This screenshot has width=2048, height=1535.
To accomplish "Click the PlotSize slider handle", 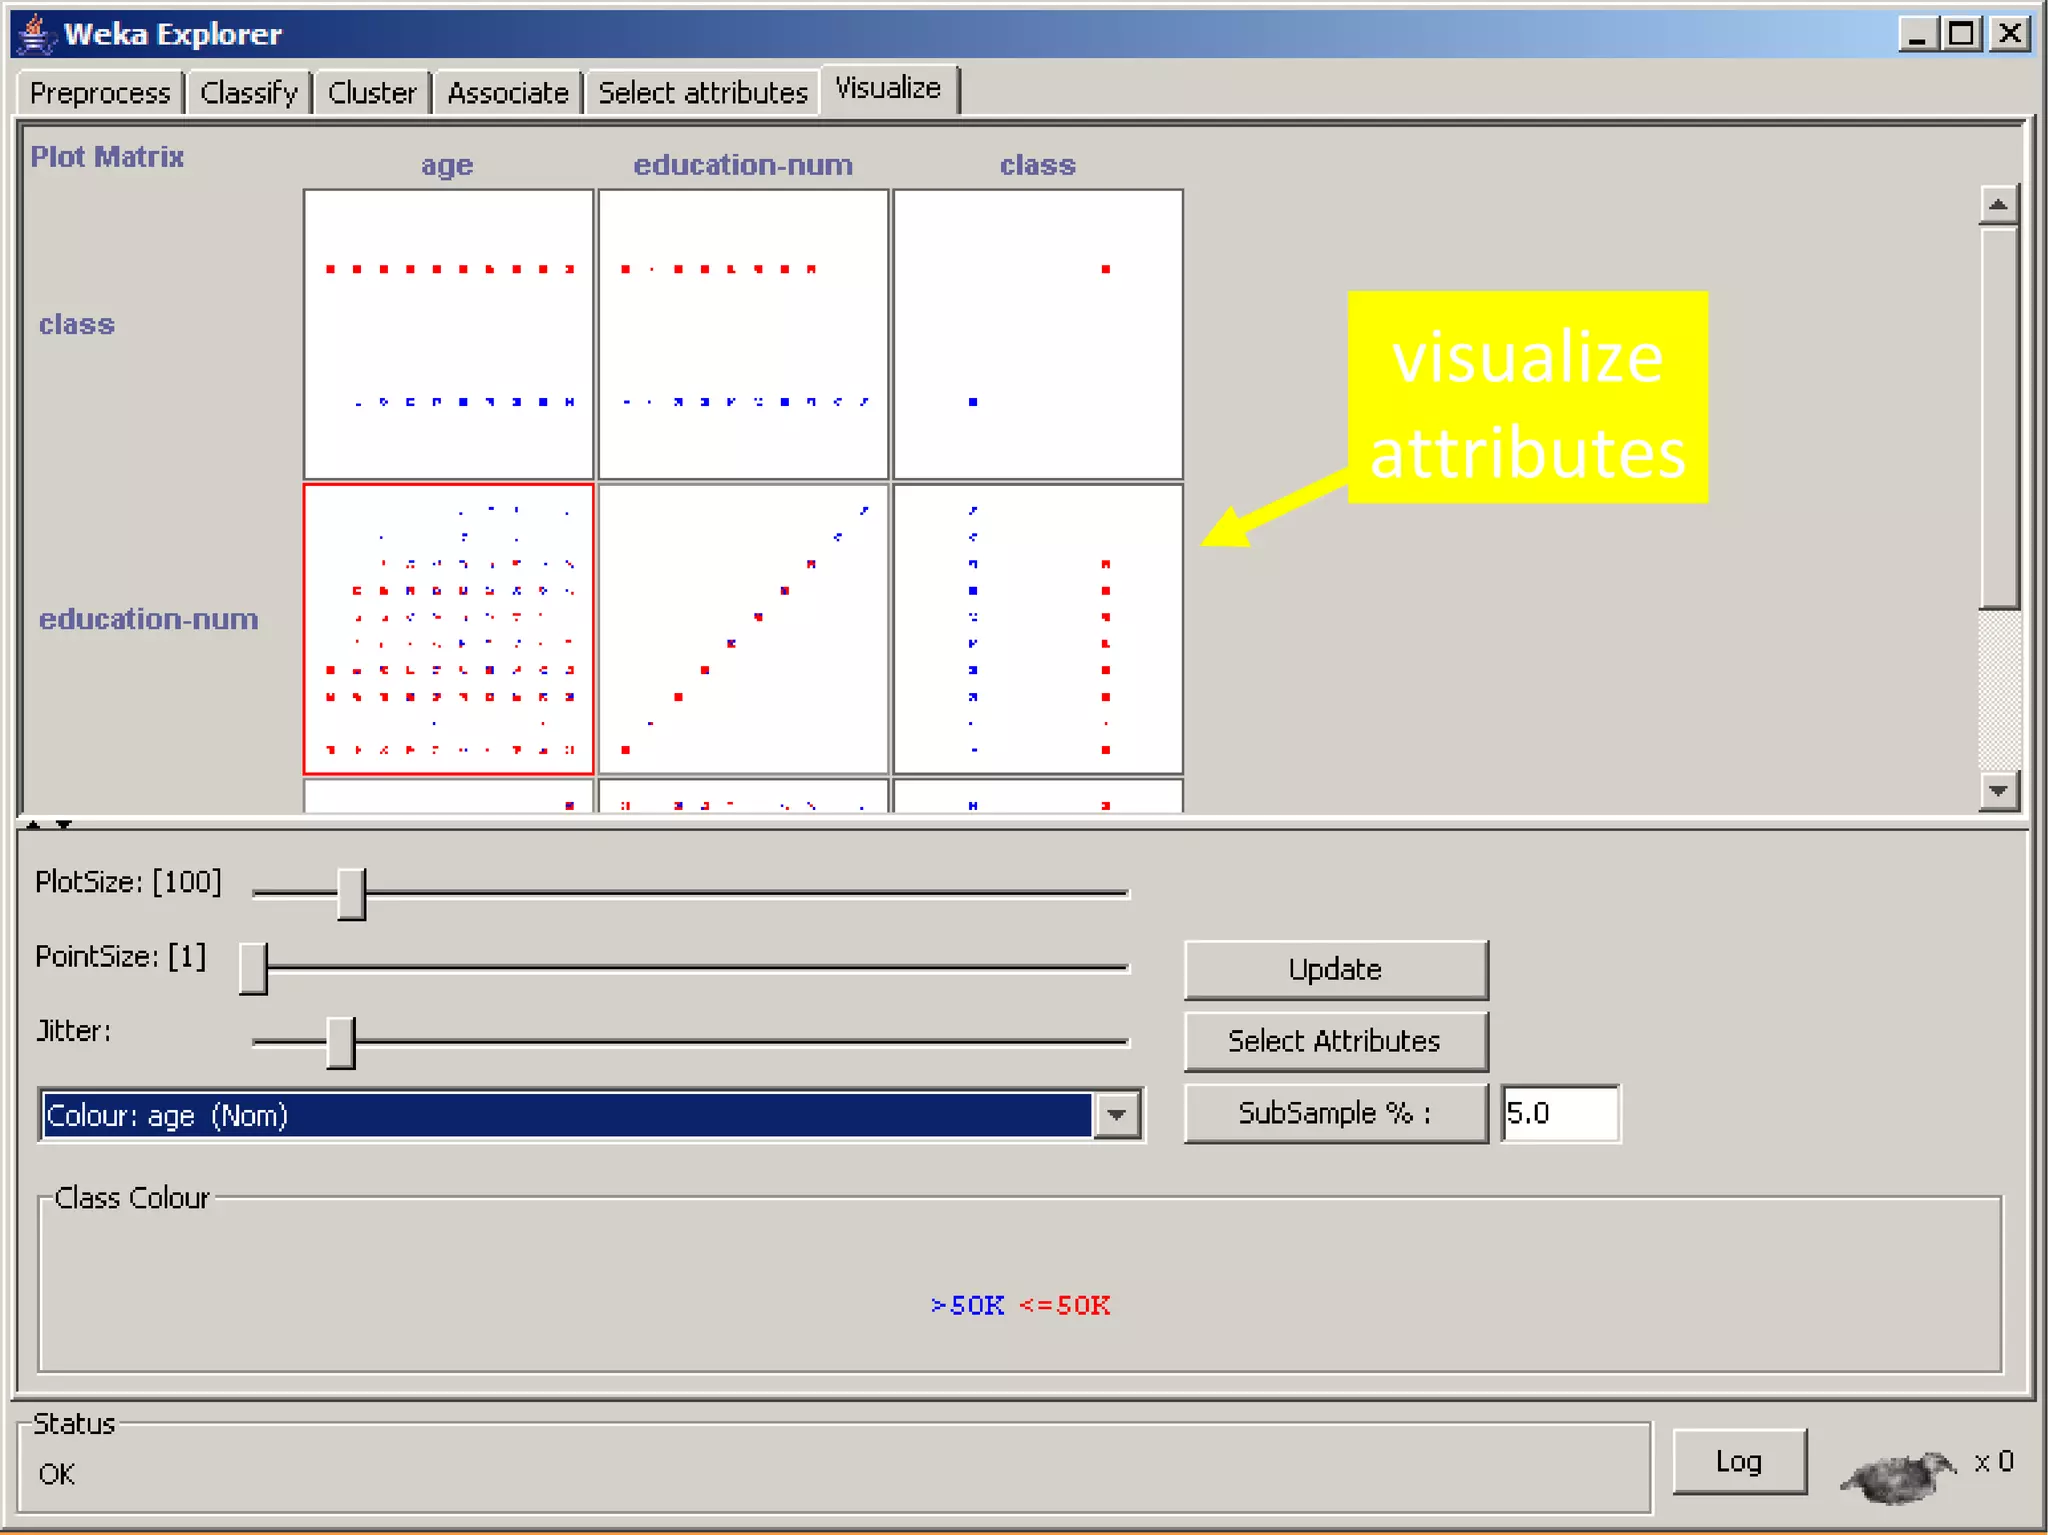I will click(351, 893).
